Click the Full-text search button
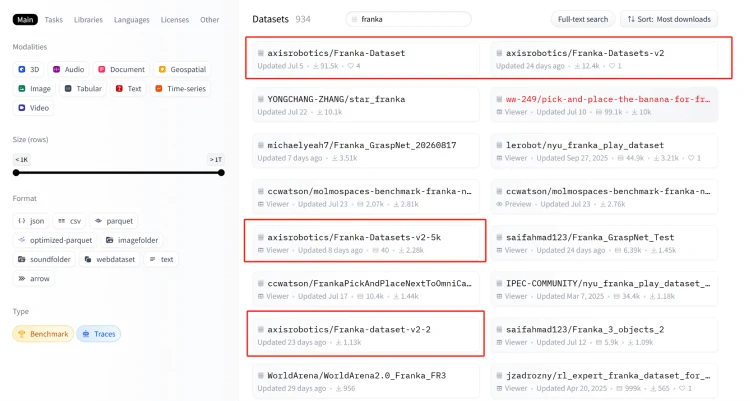The image size is (750, 401). pyautogui.click(x=583, y=19)
